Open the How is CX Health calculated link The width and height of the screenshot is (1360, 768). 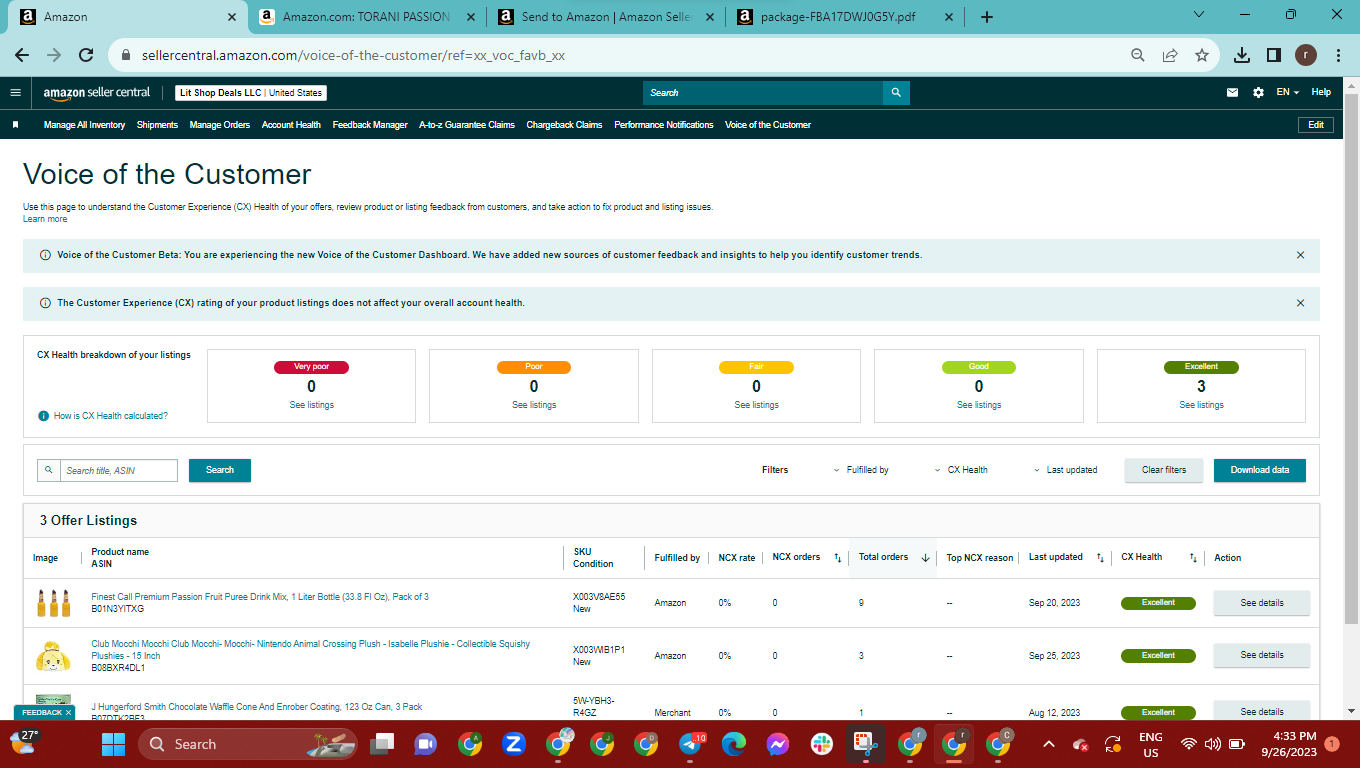click(x=111, y=416)
